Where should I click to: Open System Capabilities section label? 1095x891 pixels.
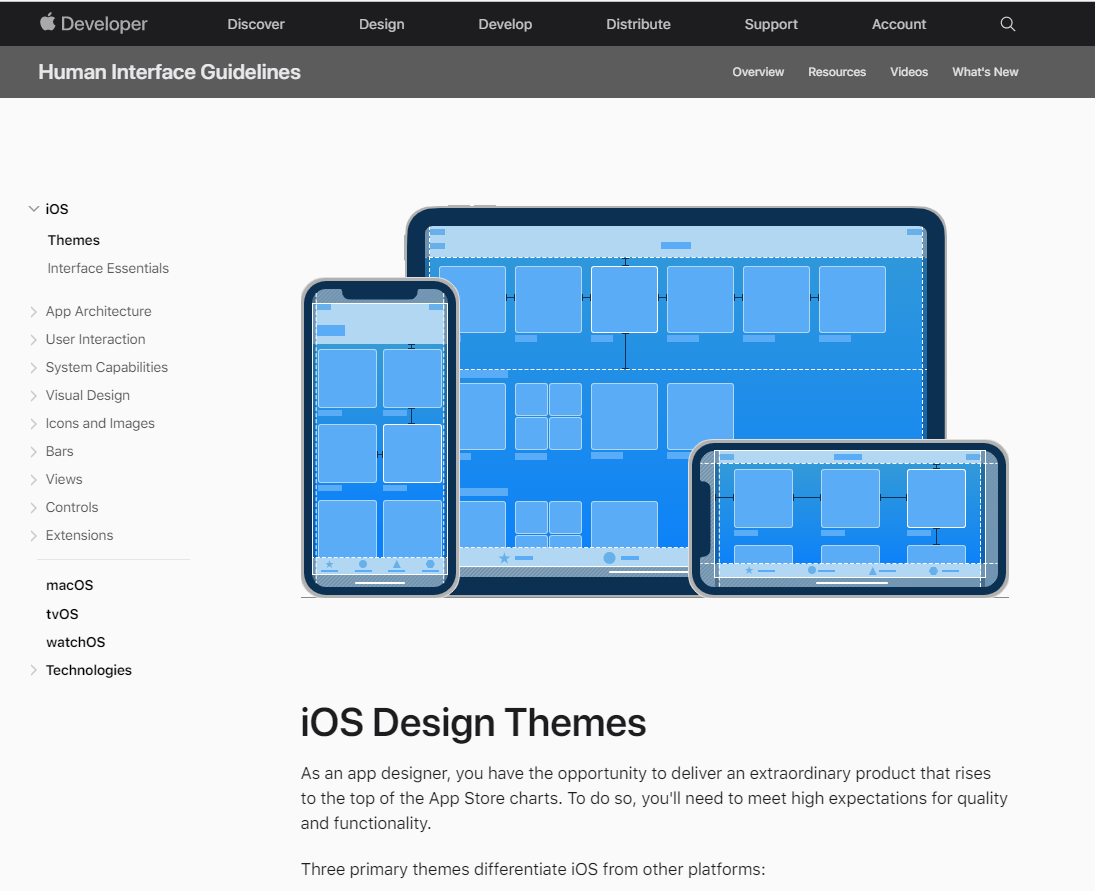(107, 367)
